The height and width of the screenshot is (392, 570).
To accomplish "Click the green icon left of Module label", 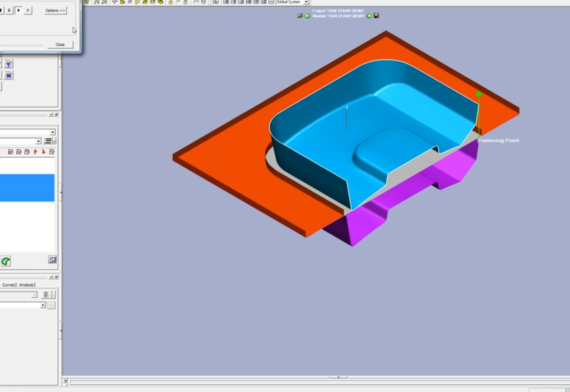I will point(308,16).
